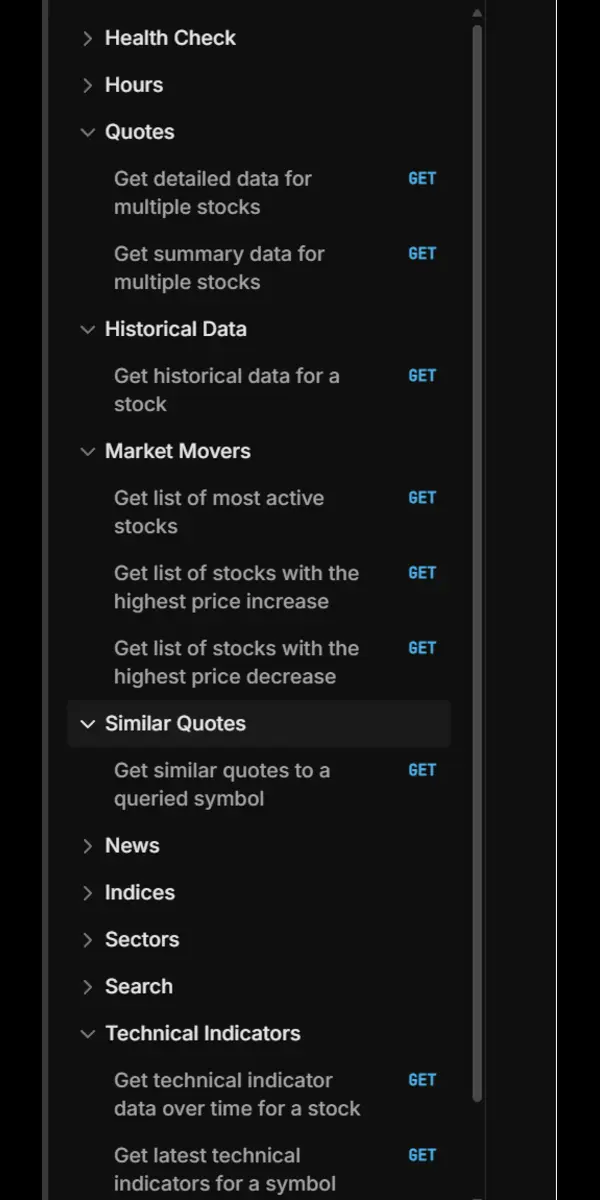
Task: Select the highlighted Similar Quotes entry
Action: click(x=175, y=723)
